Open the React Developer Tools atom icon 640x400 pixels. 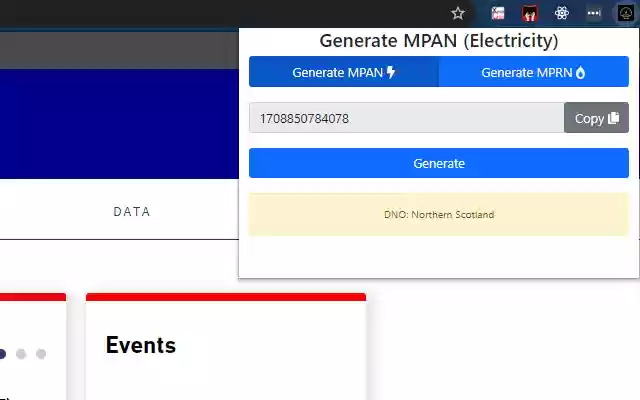[562, 13]
